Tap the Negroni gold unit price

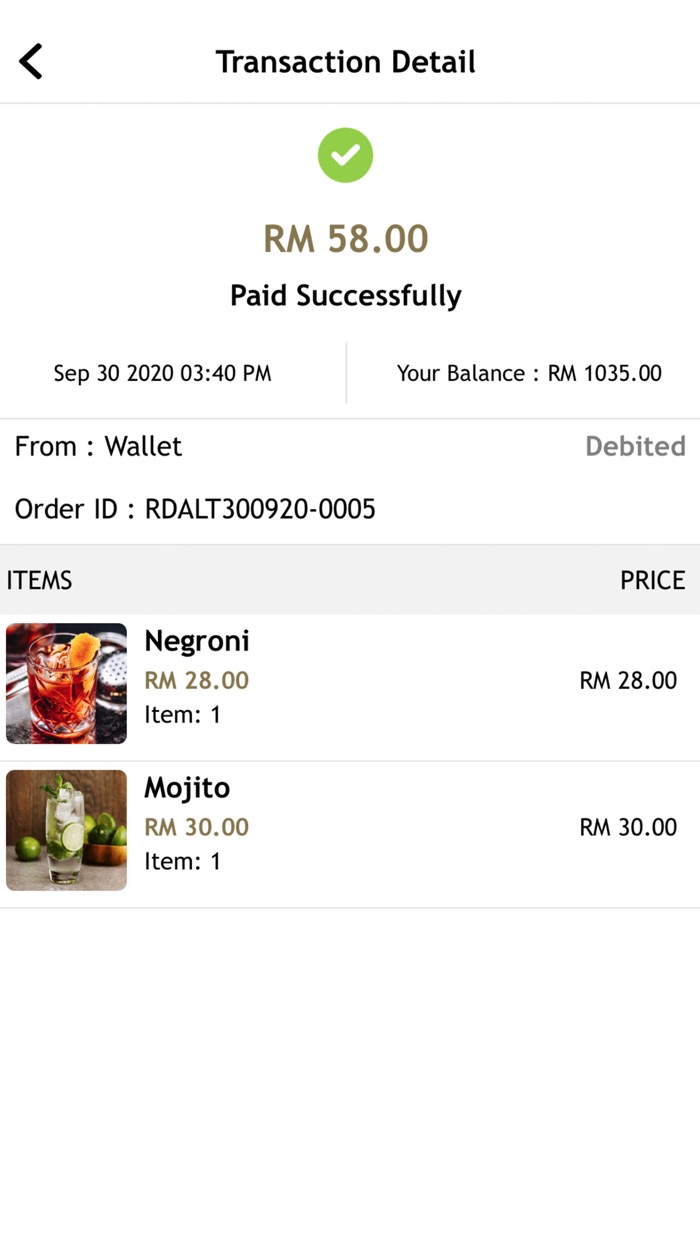pyautogui.click(x=197, y=681)
